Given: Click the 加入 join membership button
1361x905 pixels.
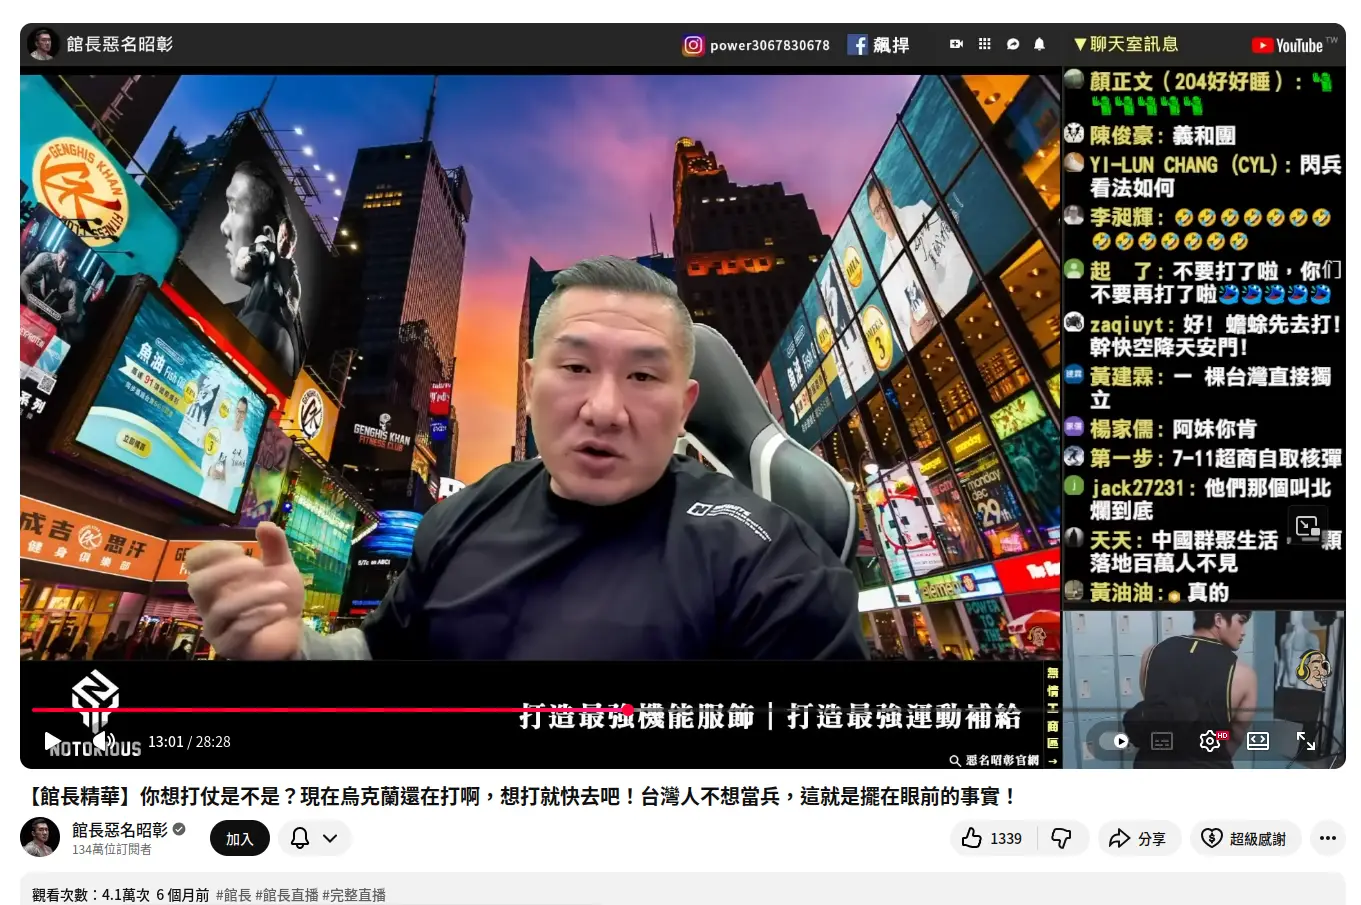Looking at the screenshot, I should coord(240,838).
